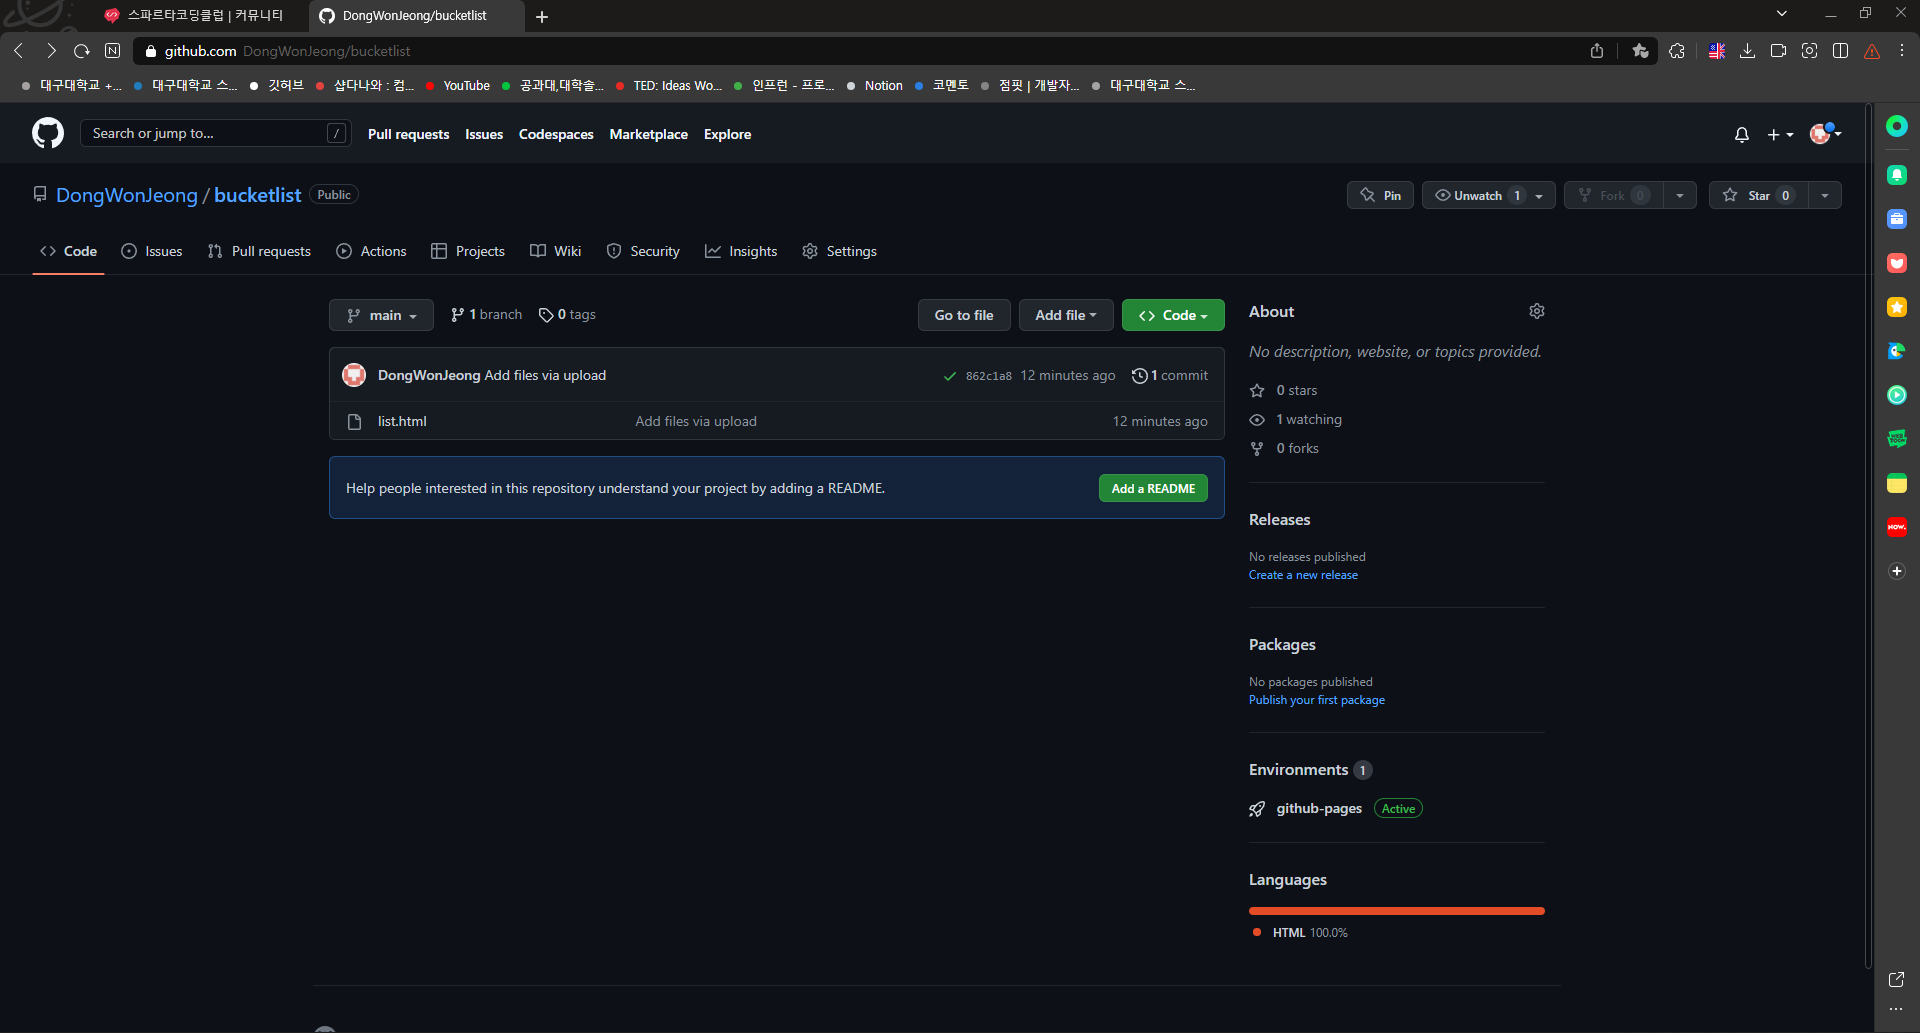Open the plus create-new menu
The height and width of the screenshot is (1033, 1920).
[1780, 134]
